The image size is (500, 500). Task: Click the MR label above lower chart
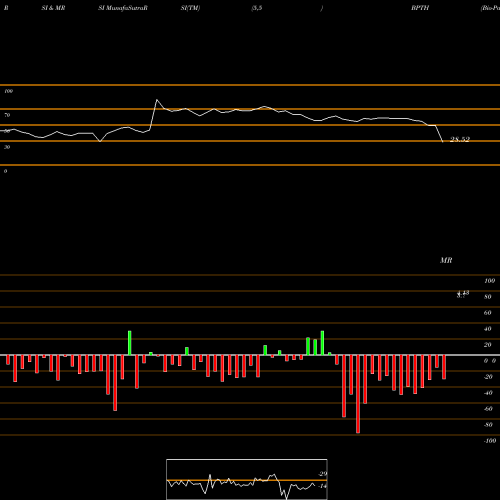tap(446, 260)
